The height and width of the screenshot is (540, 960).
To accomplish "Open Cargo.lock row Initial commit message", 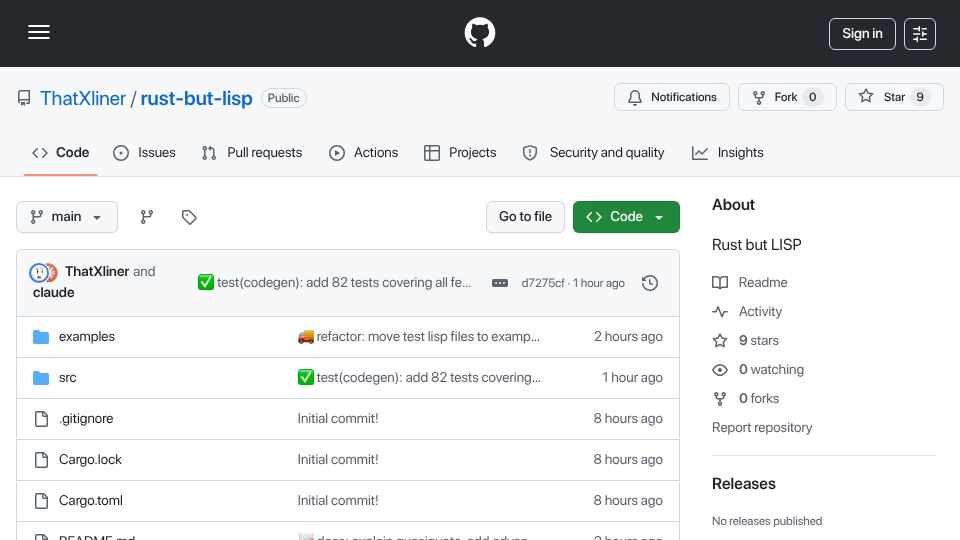I will [x=338, y=460].
